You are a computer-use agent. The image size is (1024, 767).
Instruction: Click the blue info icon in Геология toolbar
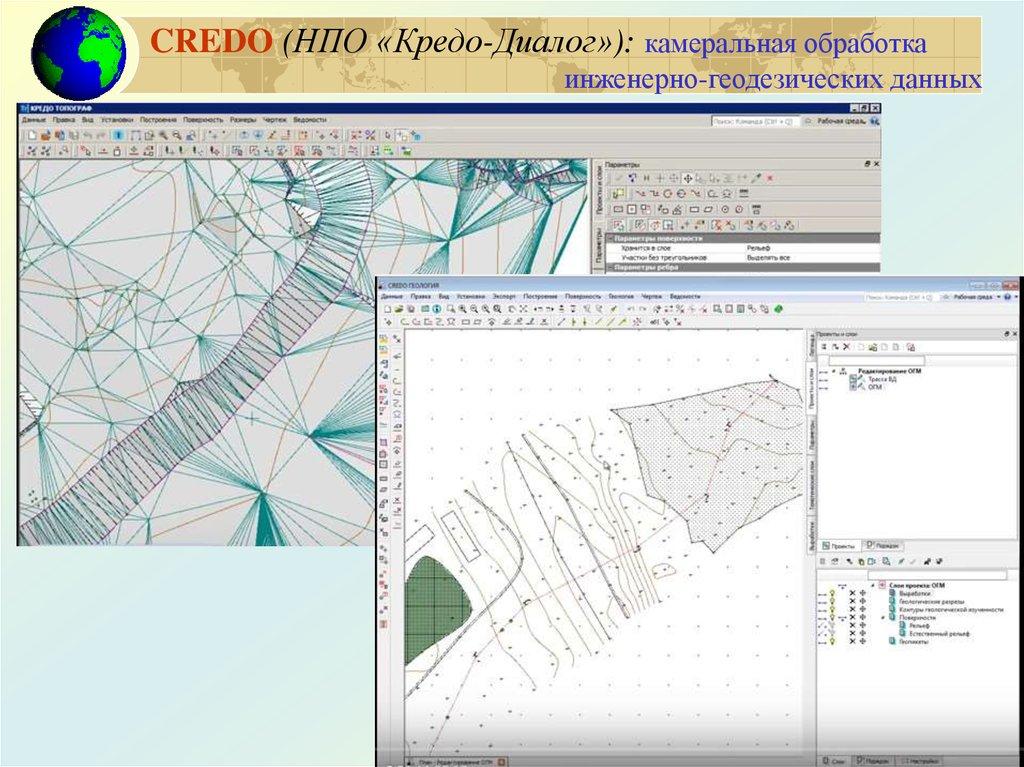point(437,310)
